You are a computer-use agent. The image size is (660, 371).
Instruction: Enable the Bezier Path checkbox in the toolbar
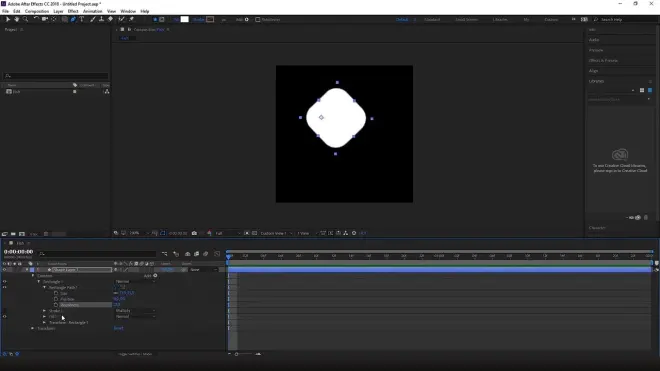[258, 19]
